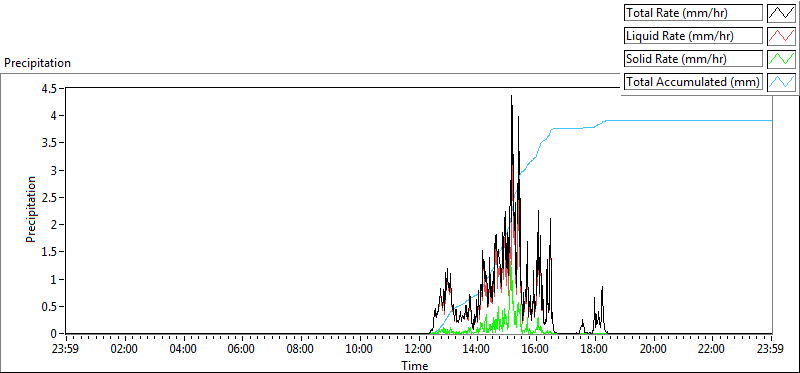This screenshot has width=800, height=373.
Task: Click the 02:00 time axis label
Action: (125, 349)
